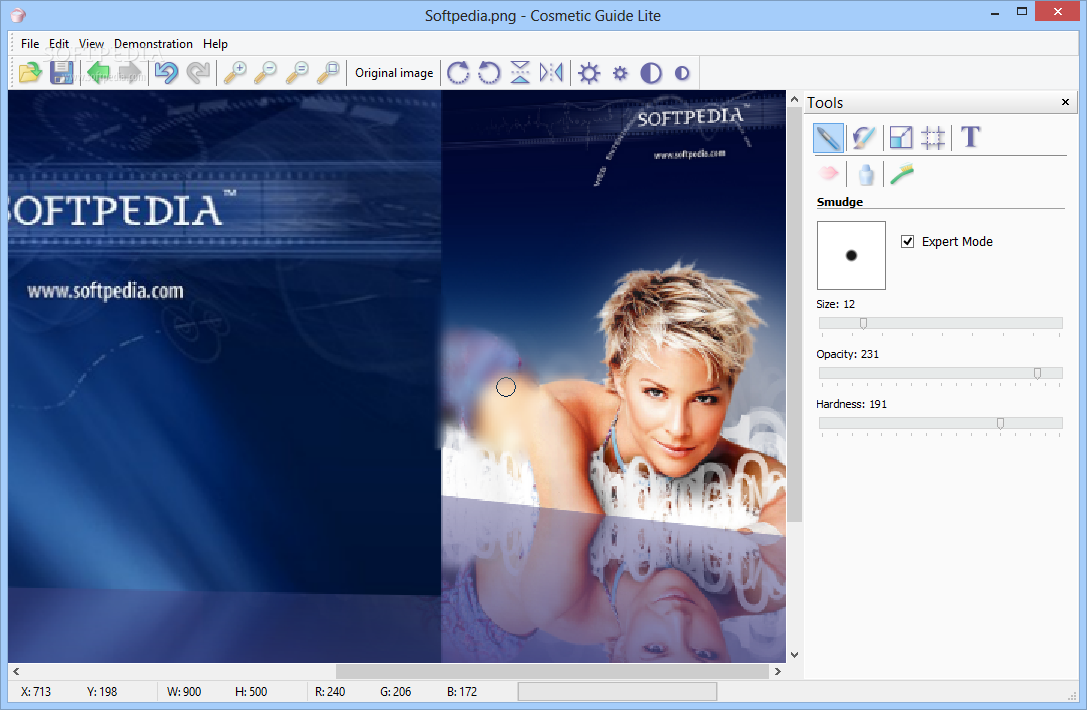Viewport: 1087px width, 710px height.
Task: Save the image with the floppy disk icon
Action: coord(62,72)
